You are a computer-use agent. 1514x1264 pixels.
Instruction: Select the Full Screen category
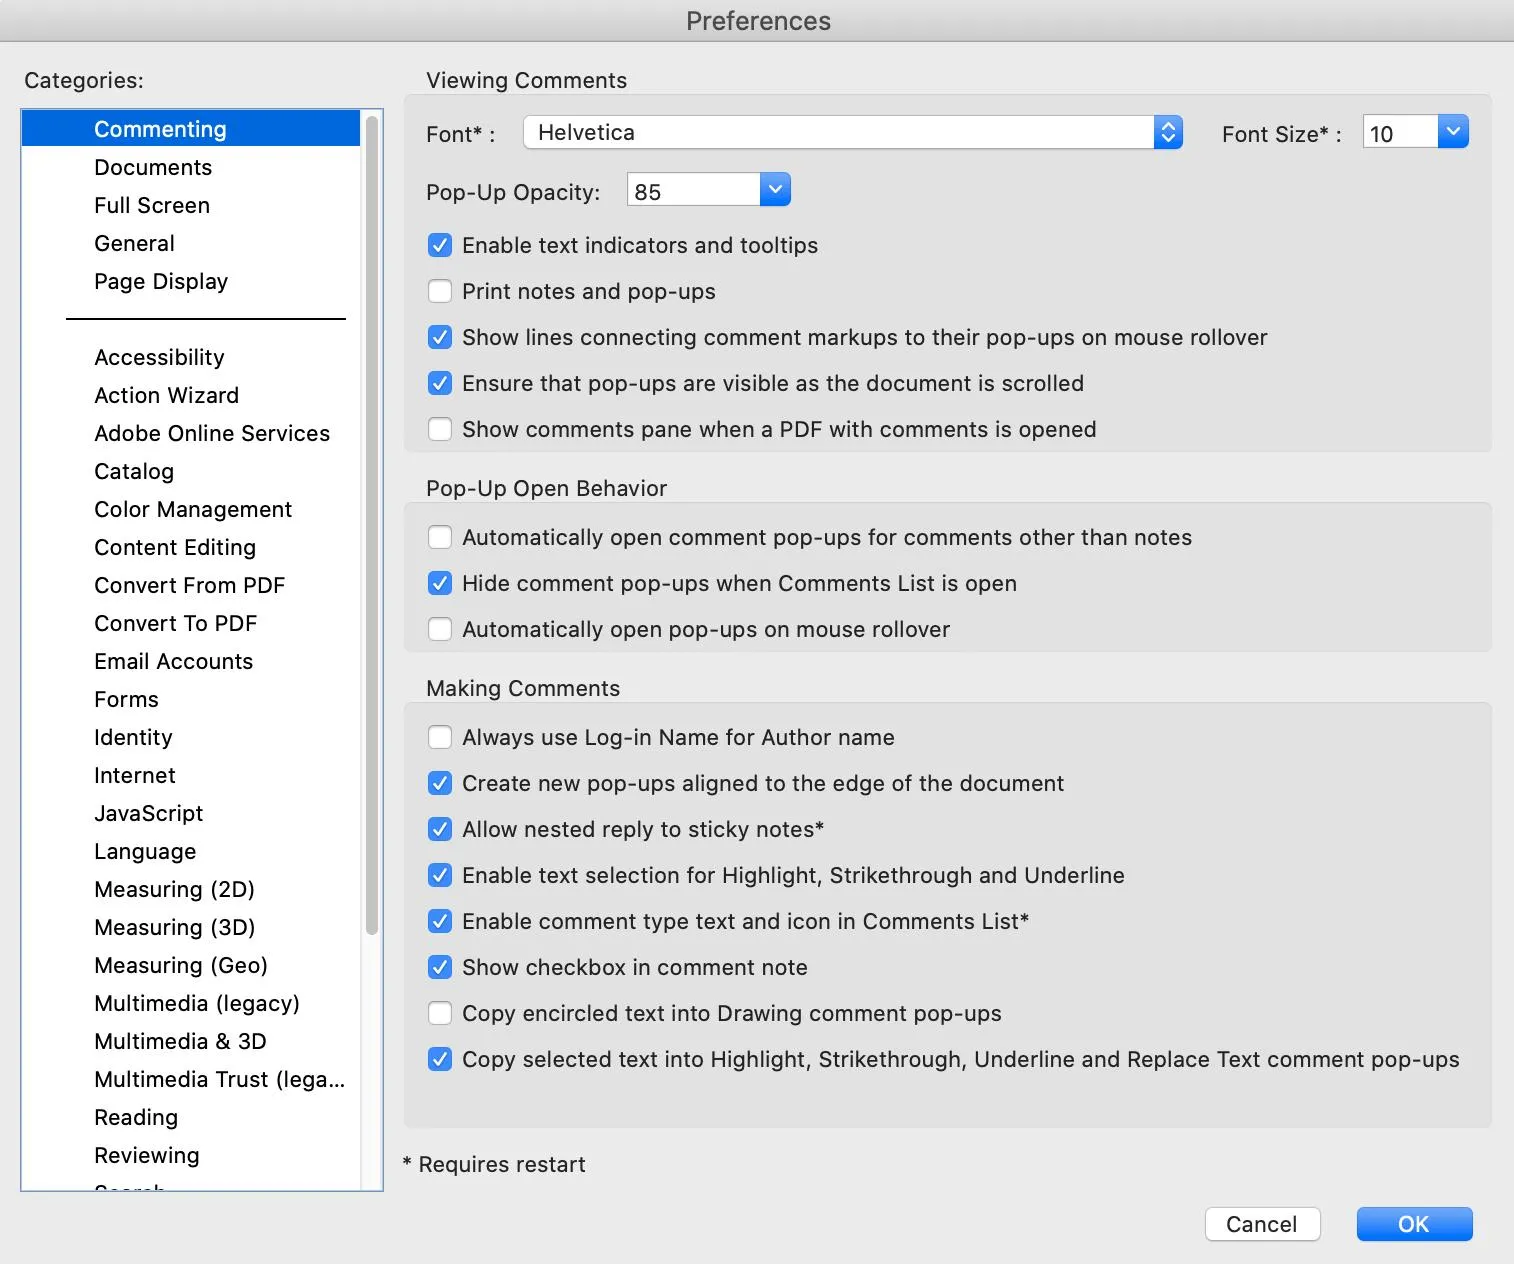pyautogui.click(x=151, y=205)
